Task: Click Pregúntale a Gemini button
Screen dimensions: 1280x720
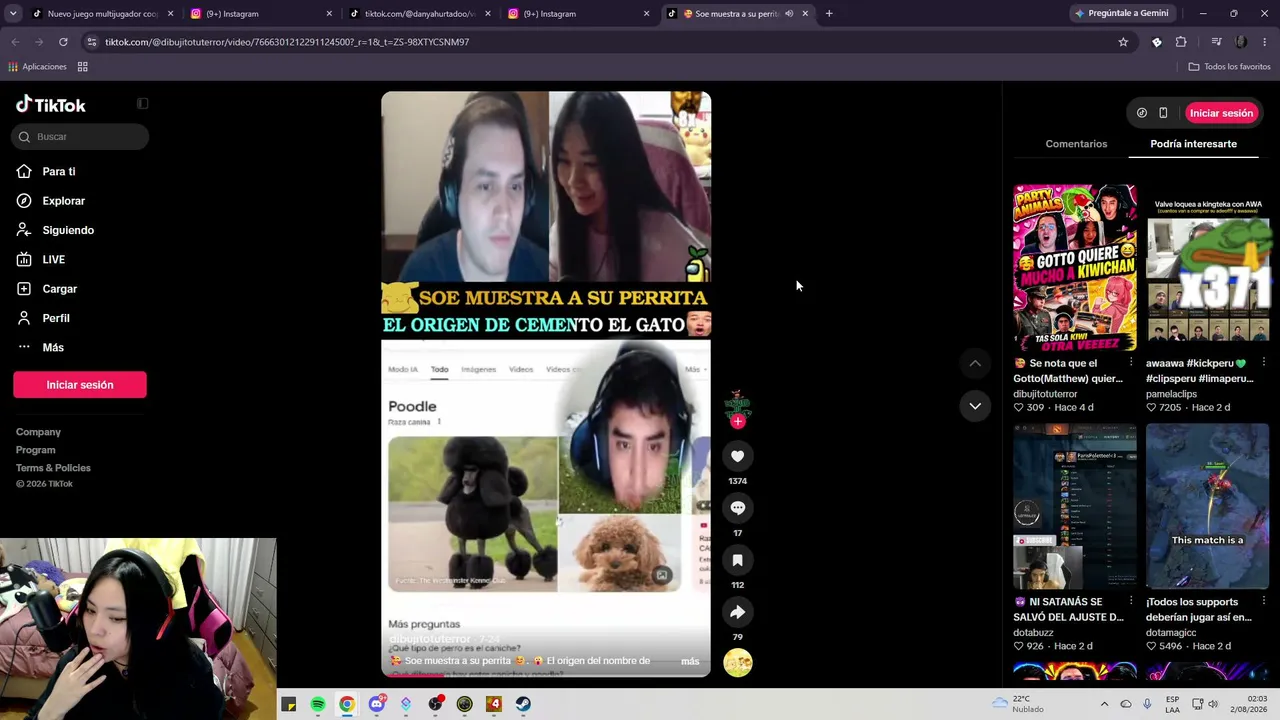Action: tap(1122, 14)
